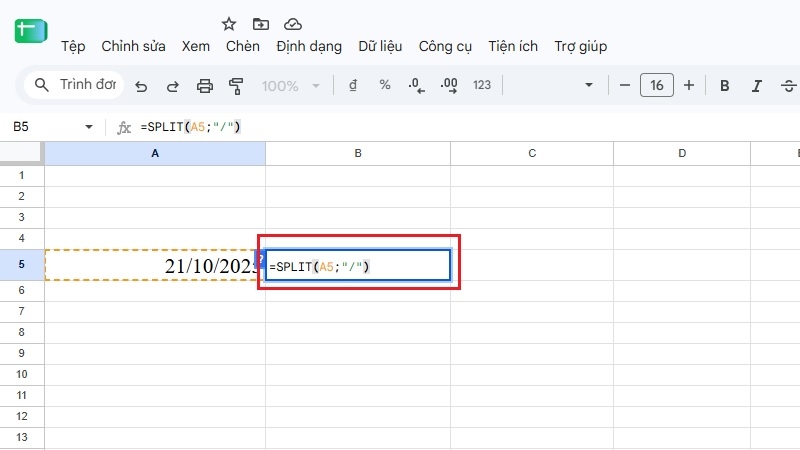Open the Tệp menu
This screenshot has width=800, height=450.
pos(73,46)
